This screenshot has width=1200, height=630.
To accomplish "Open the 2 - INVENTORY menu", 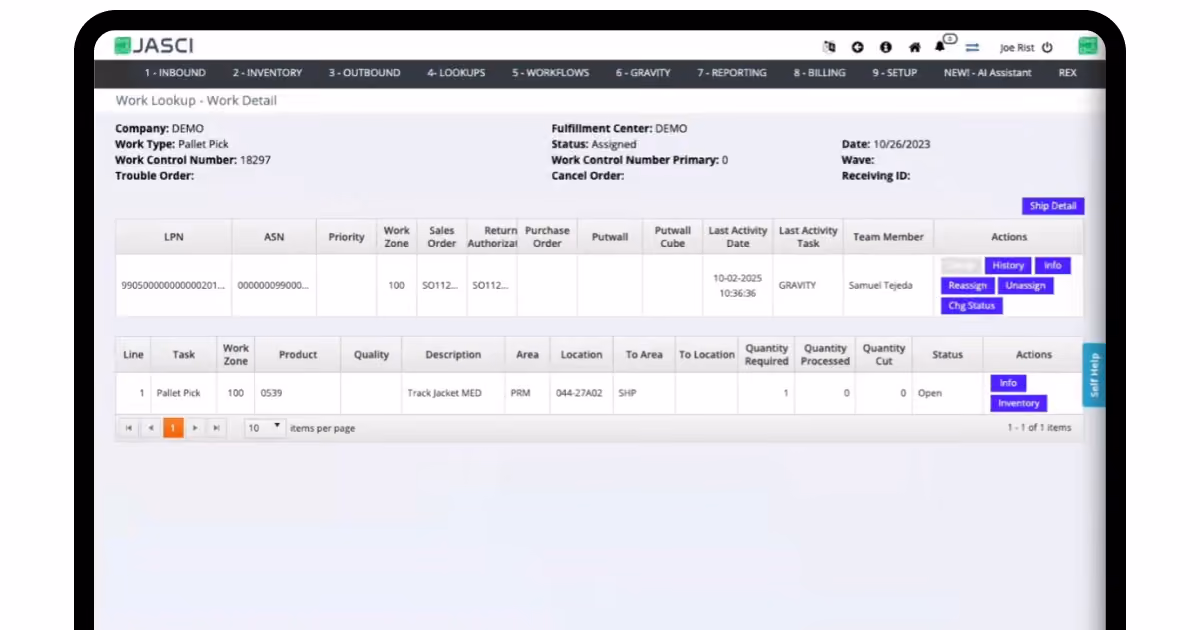I will pyautogui.click(x=267, y=73).
